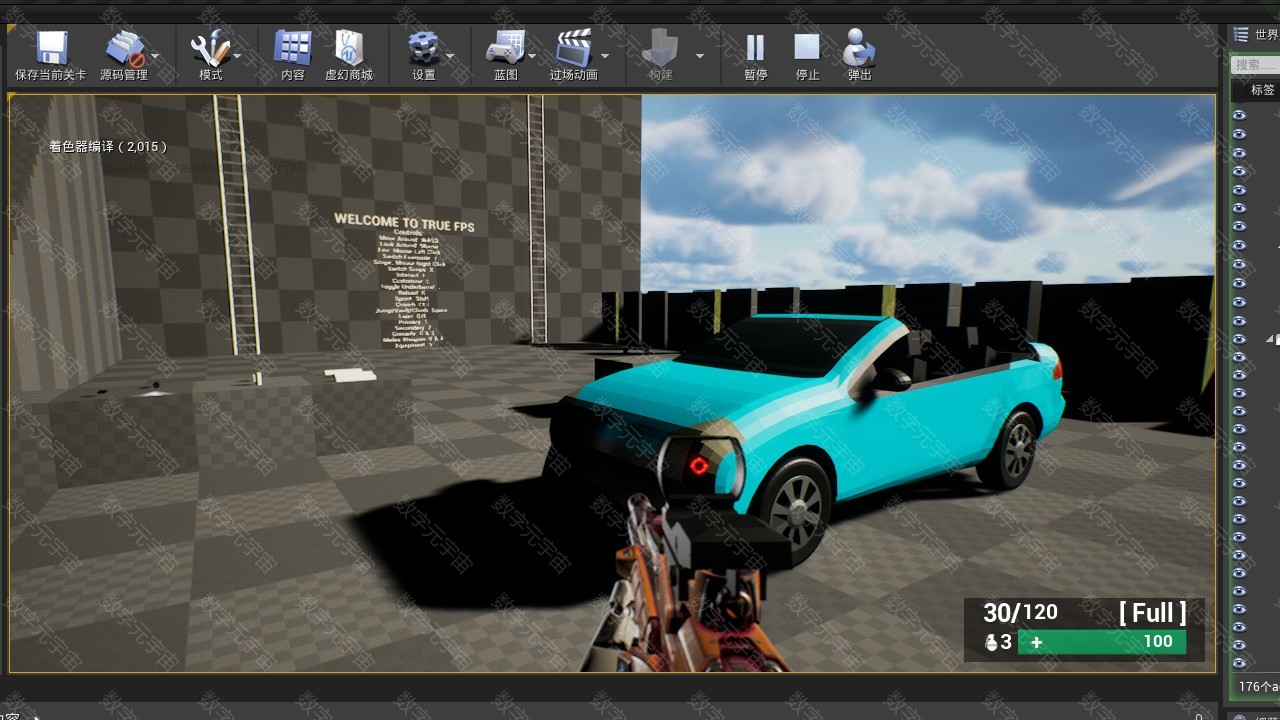Open the Unreal Marketplace (虚幻商城) icon
This screenshot has height=720, width=1280.
348,48
